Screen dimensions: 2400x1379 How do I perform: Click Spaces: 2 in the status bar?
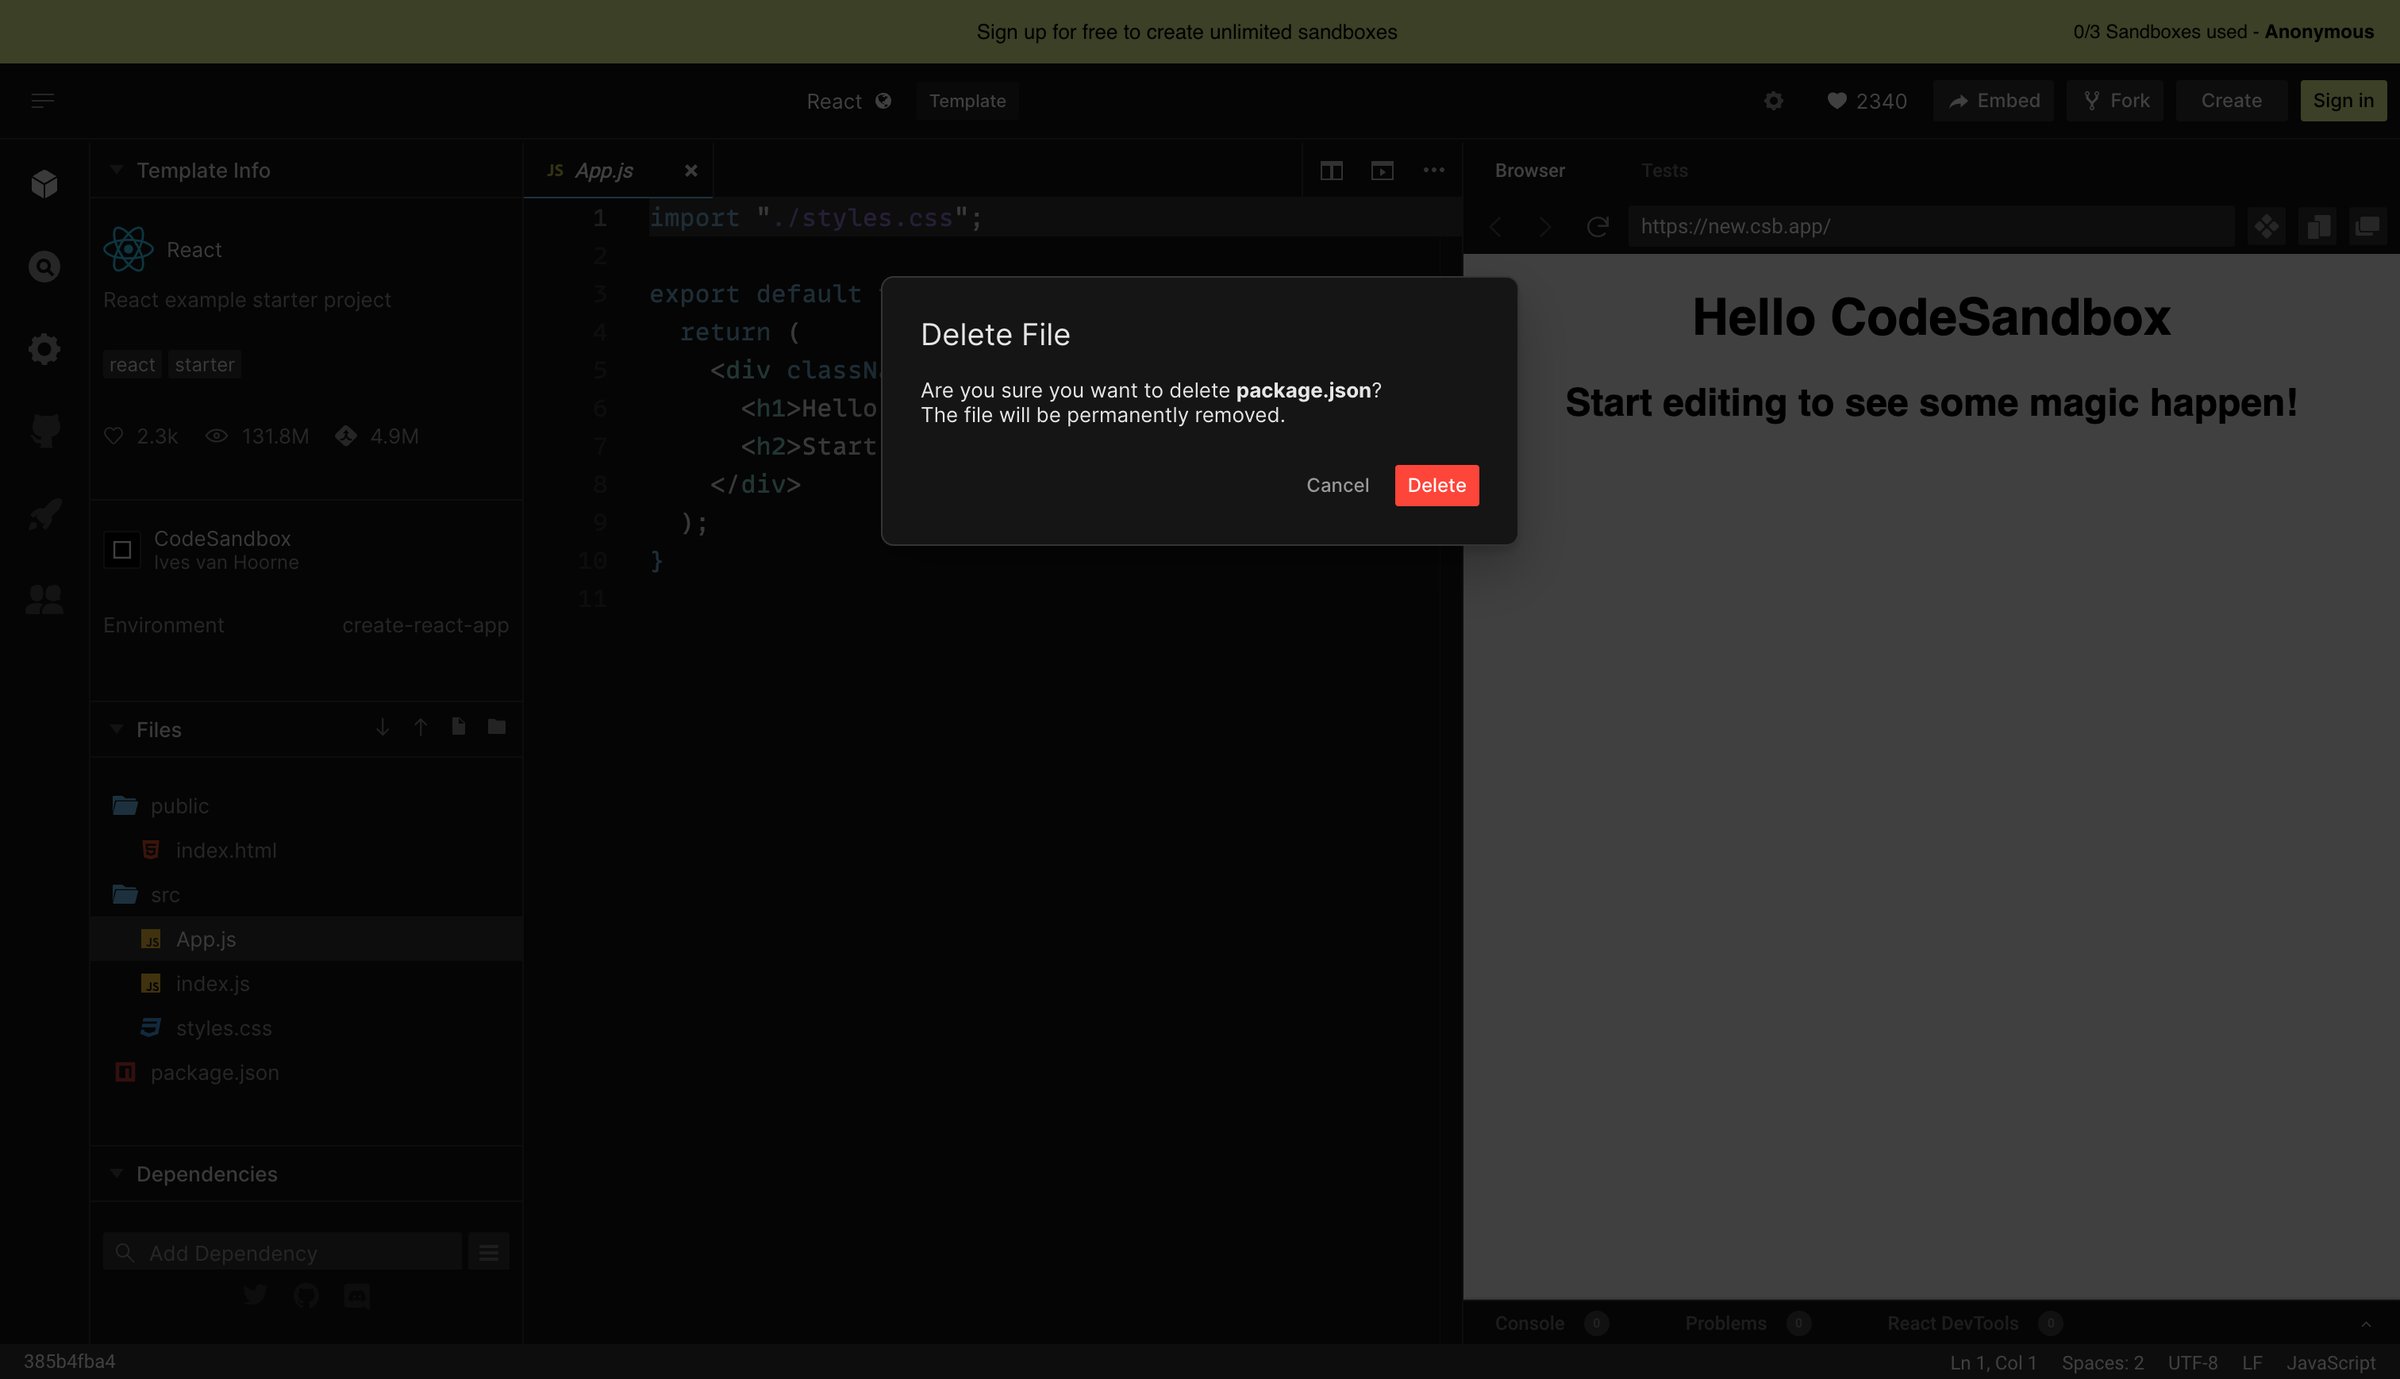click(x=2102, y=1363)
